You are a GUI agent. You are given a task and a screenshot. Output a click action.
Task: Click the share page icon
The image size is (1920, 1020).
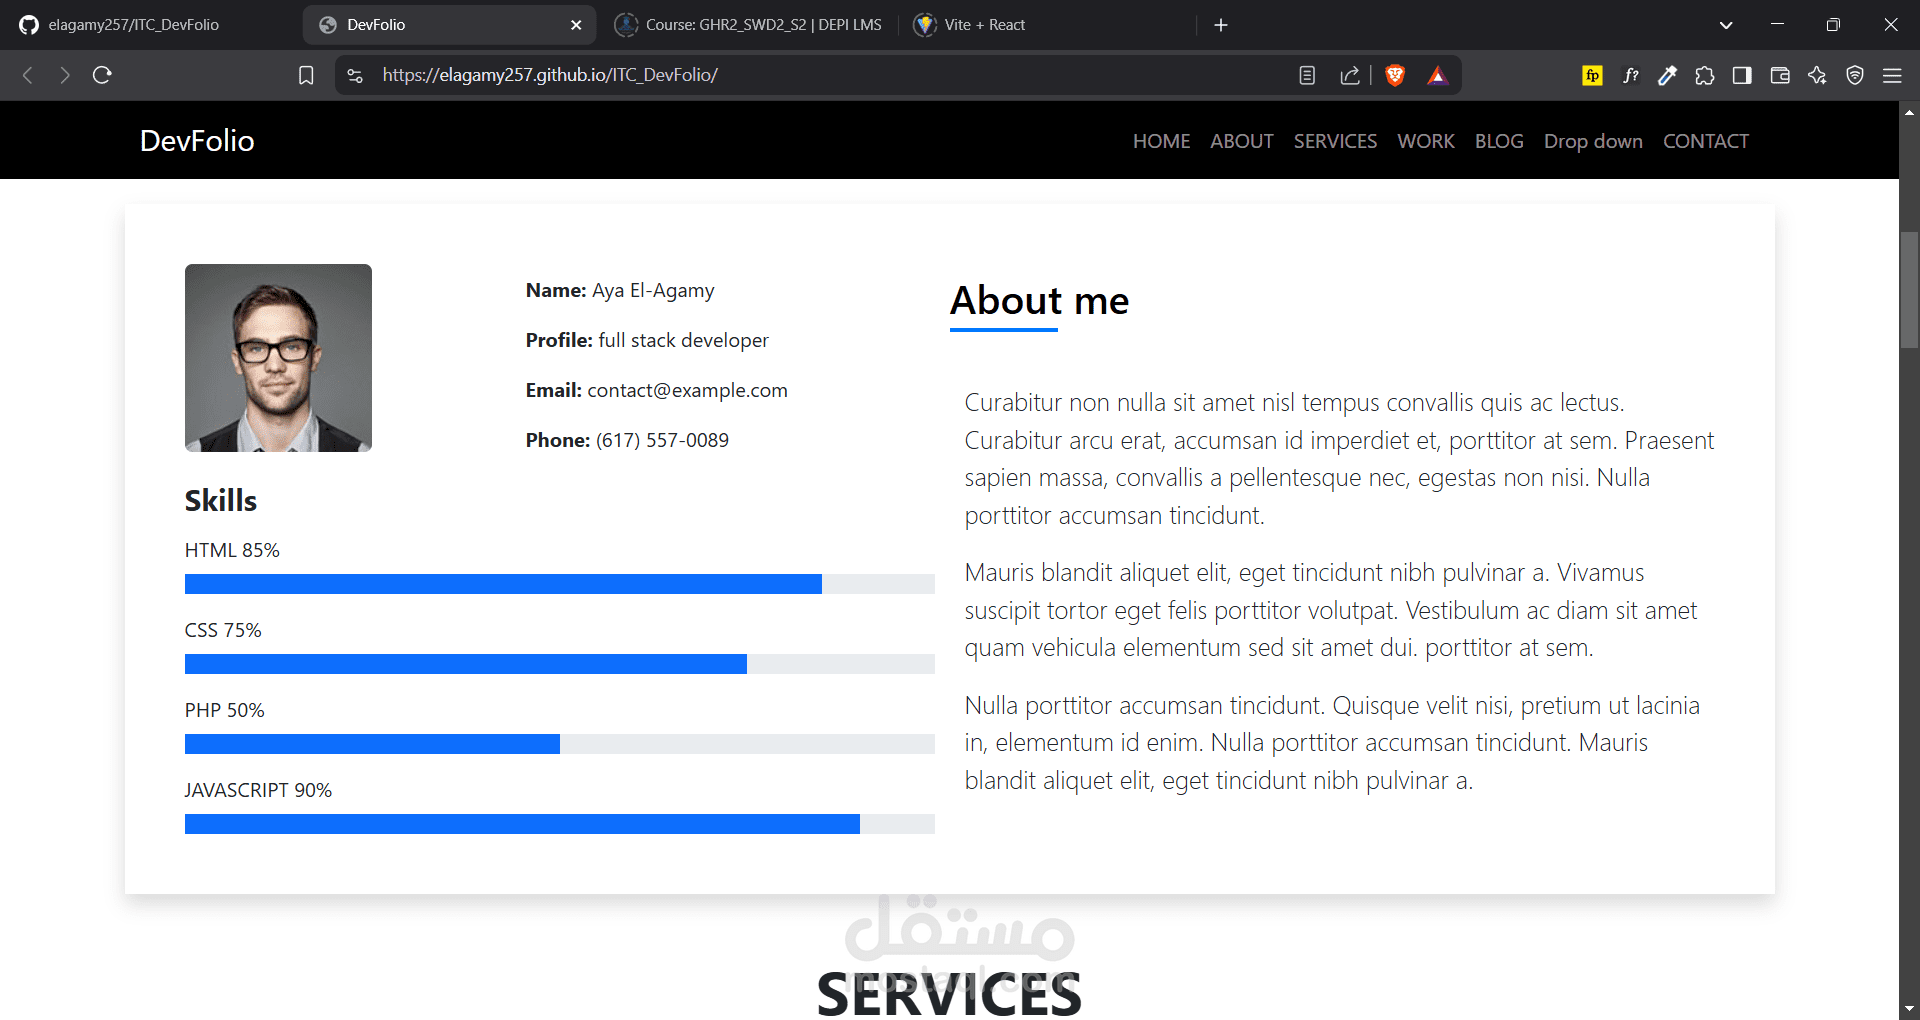click(x=1350, y=75)
